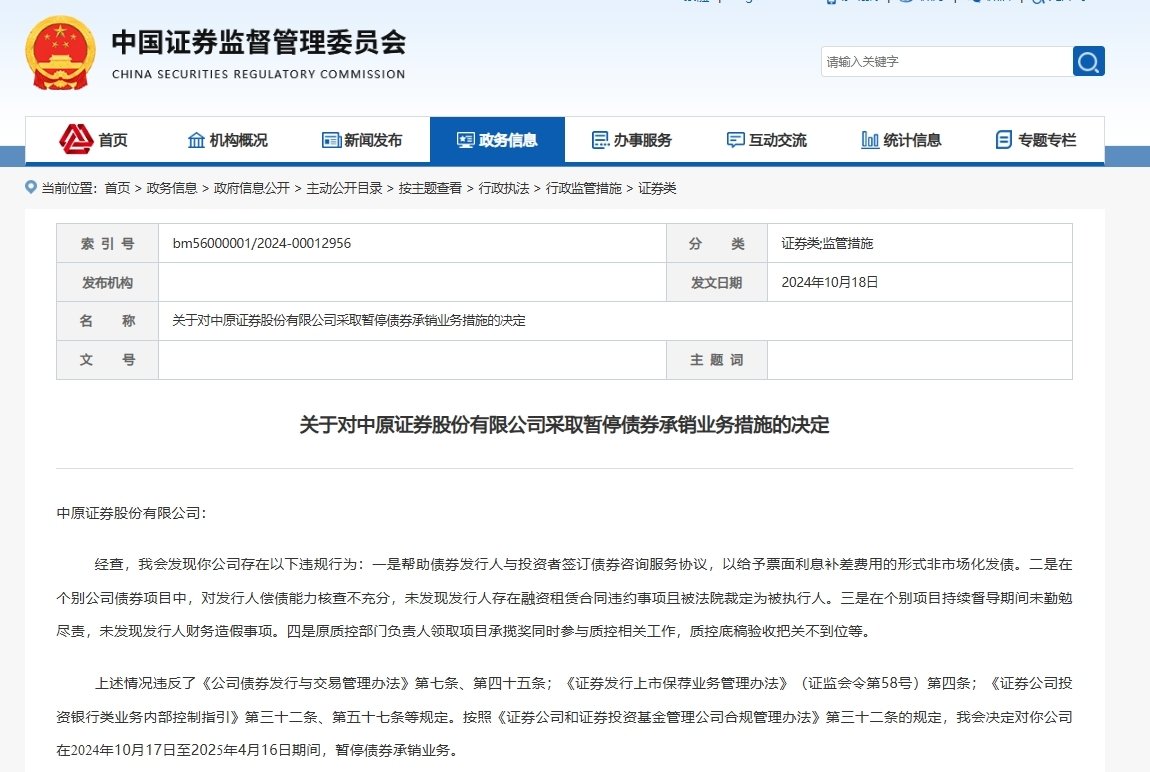Click the chat bubble icon beside 互动交流

tap(736, 140)
